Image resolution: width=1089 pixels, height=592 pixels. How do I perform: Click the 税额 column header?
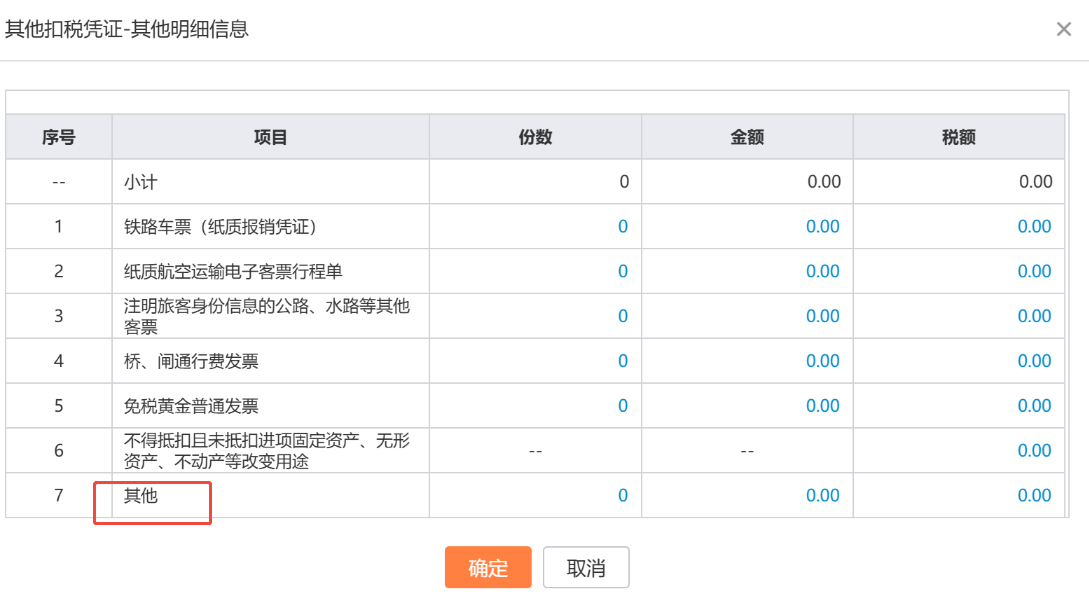click(958, 138)
